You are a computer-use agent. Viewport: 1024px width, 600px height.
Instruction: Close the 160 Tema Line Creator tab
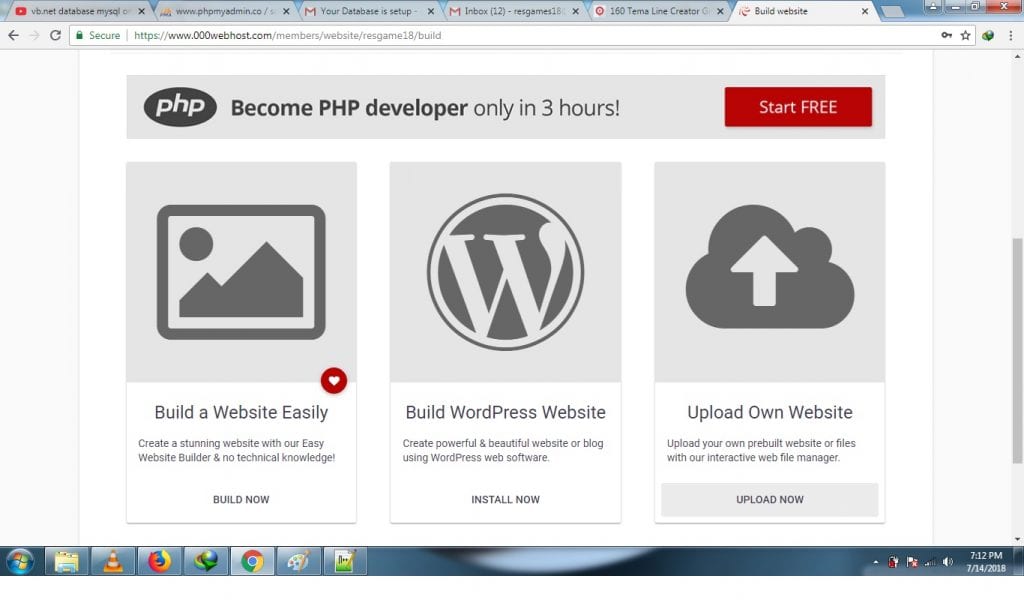pyautogui.click(x=720, y=12)
